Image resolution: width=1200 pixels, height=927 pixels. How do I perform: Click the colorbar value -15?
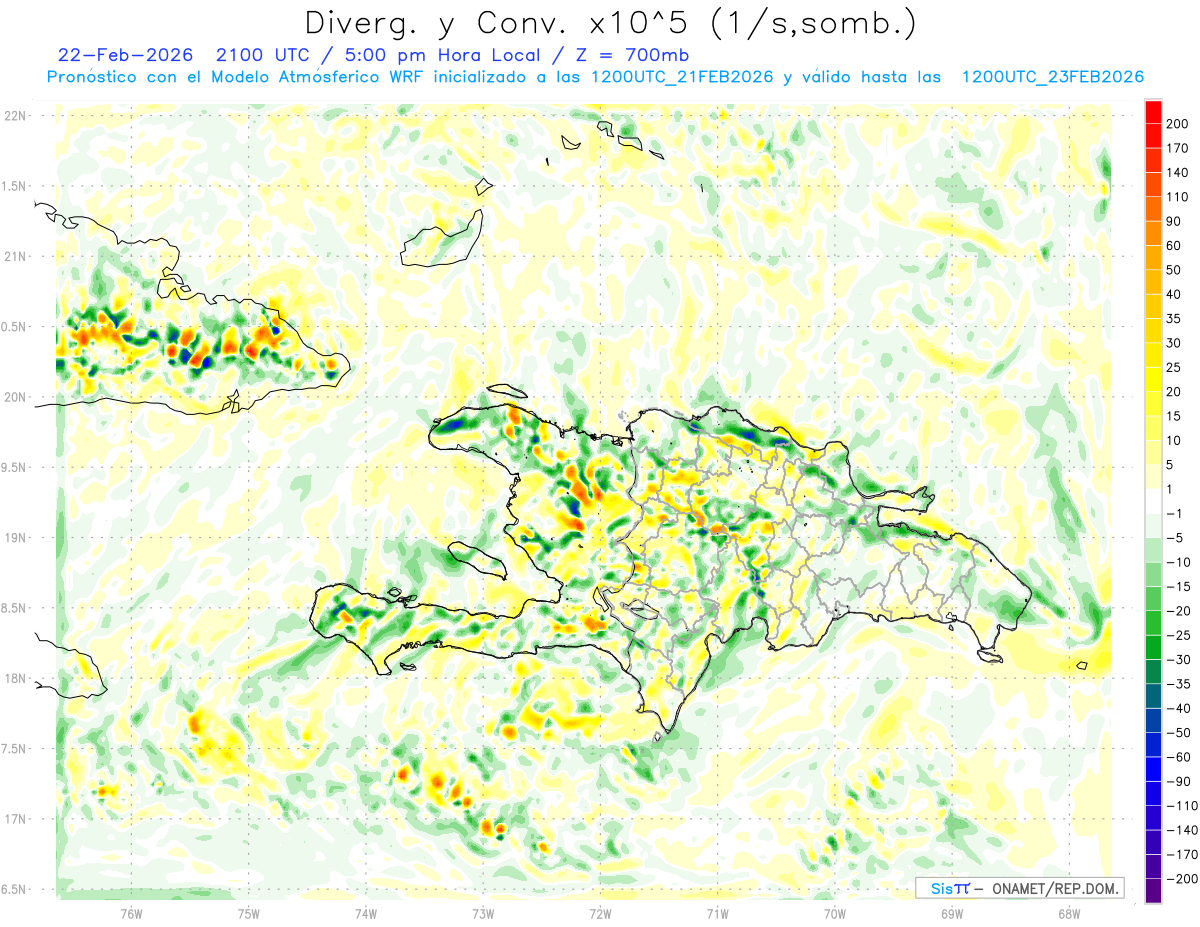(1180, 587)
